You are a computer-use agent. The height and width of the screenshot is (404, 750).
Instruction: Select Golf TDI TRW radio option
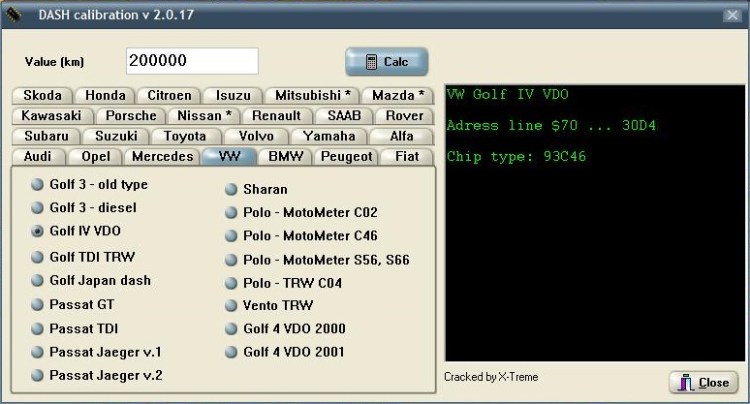pyautogui.click(x=38, y=256)
